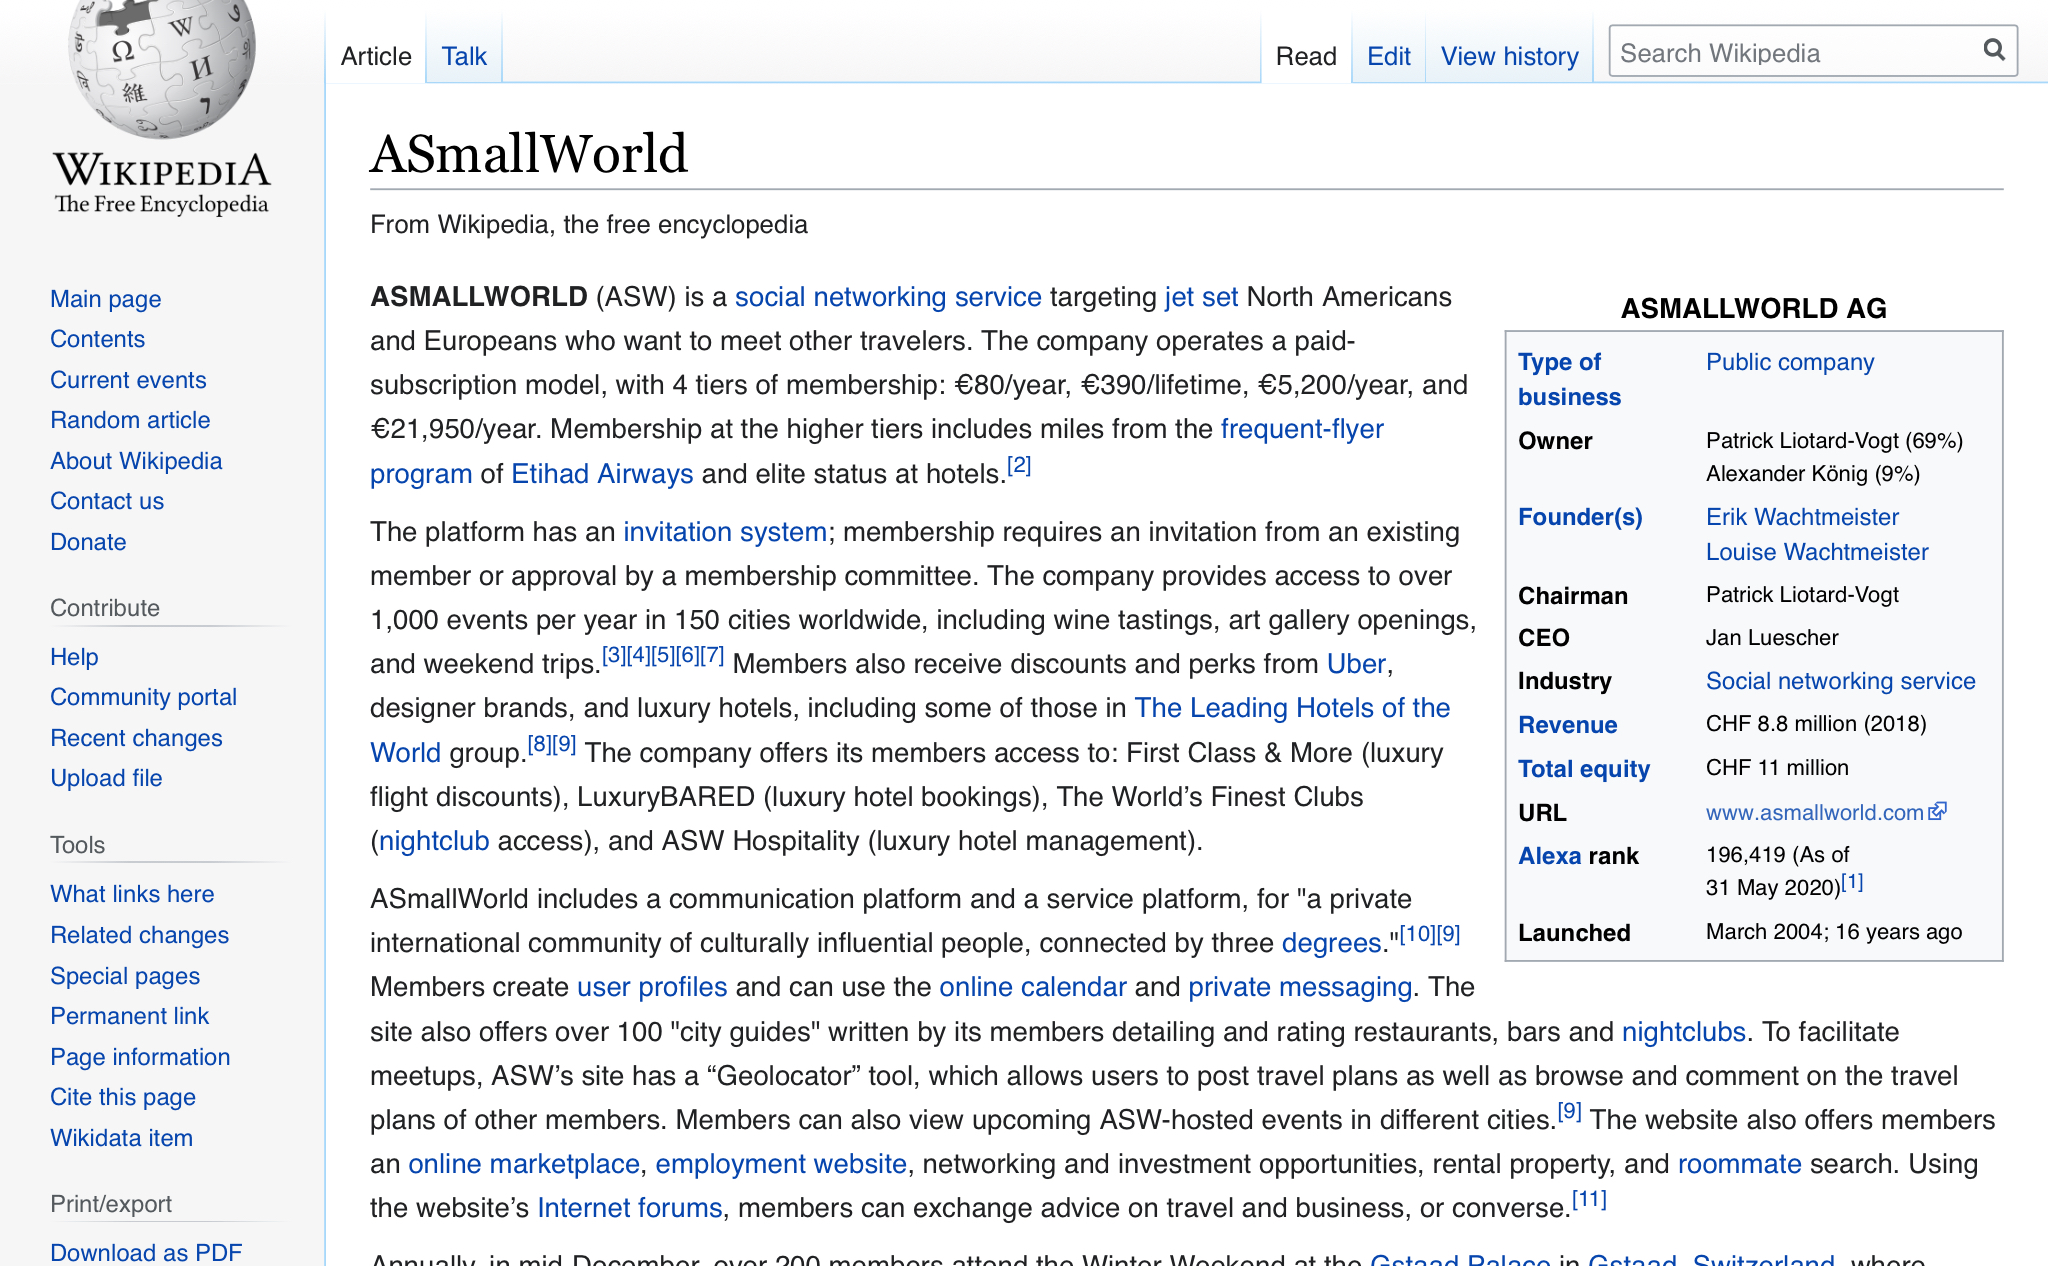Jump to citation [2]

coord(1019,465)
